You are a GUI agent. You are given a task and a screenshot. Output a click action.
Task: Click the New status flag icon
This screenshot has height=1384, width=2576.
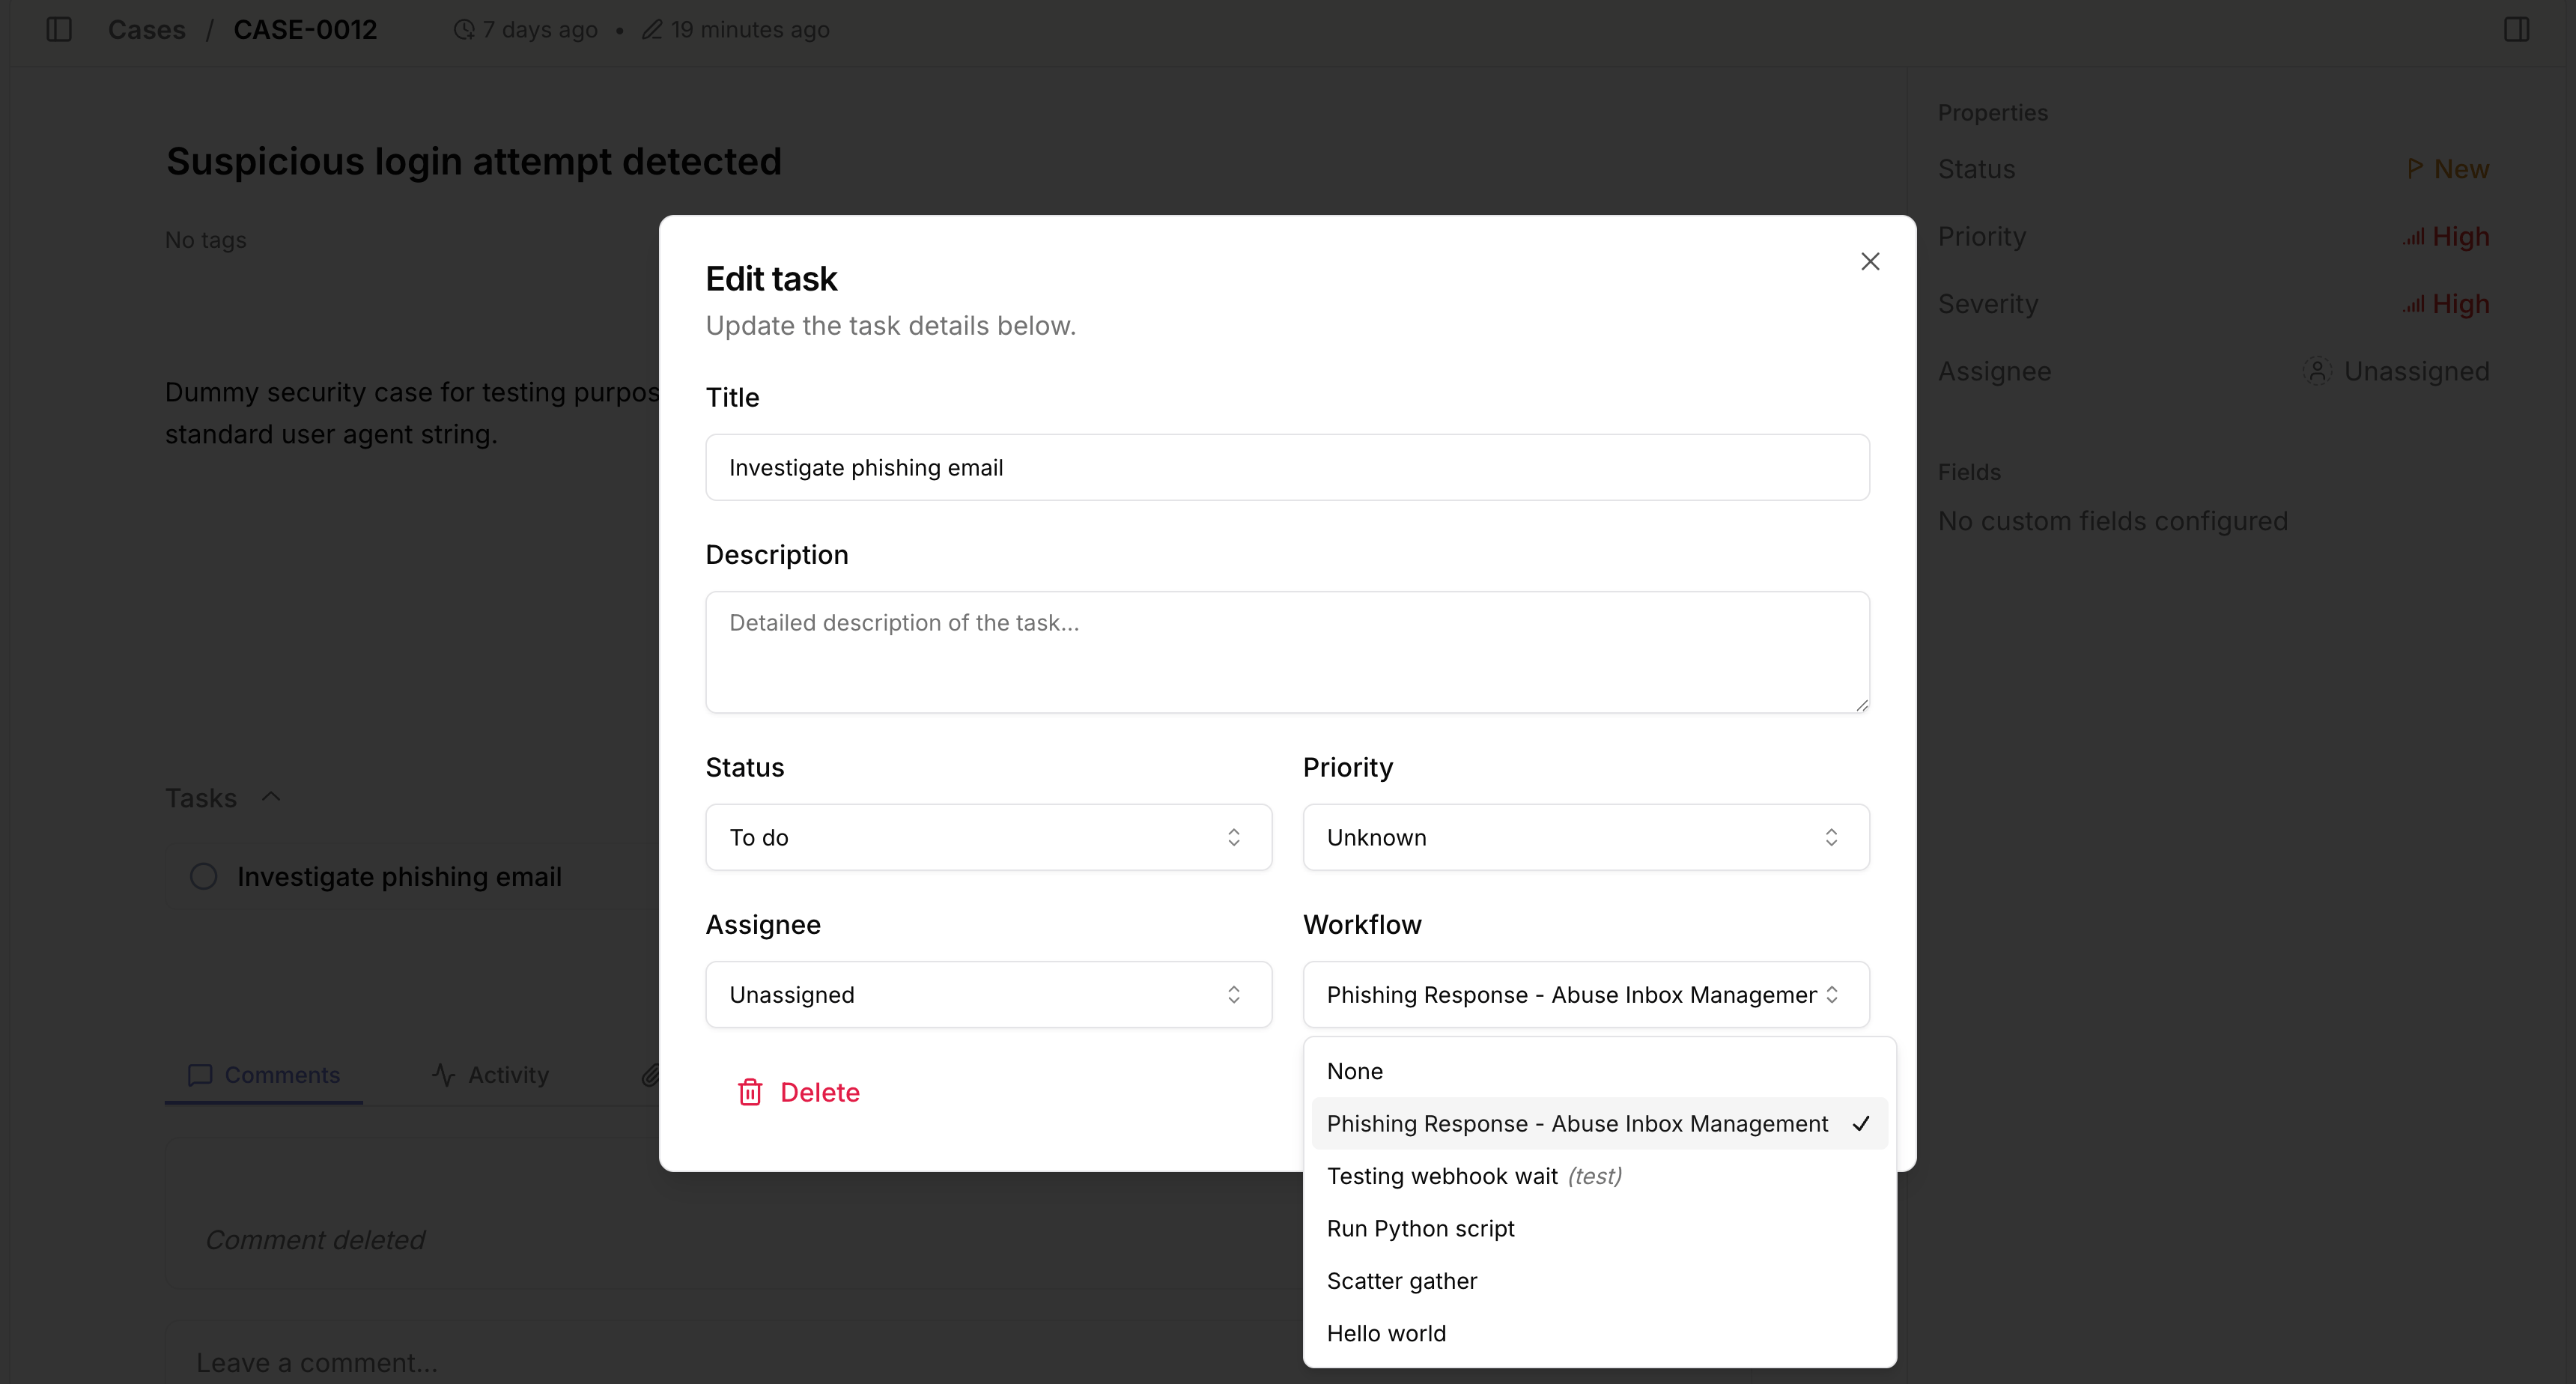(x=2414, y=169)
